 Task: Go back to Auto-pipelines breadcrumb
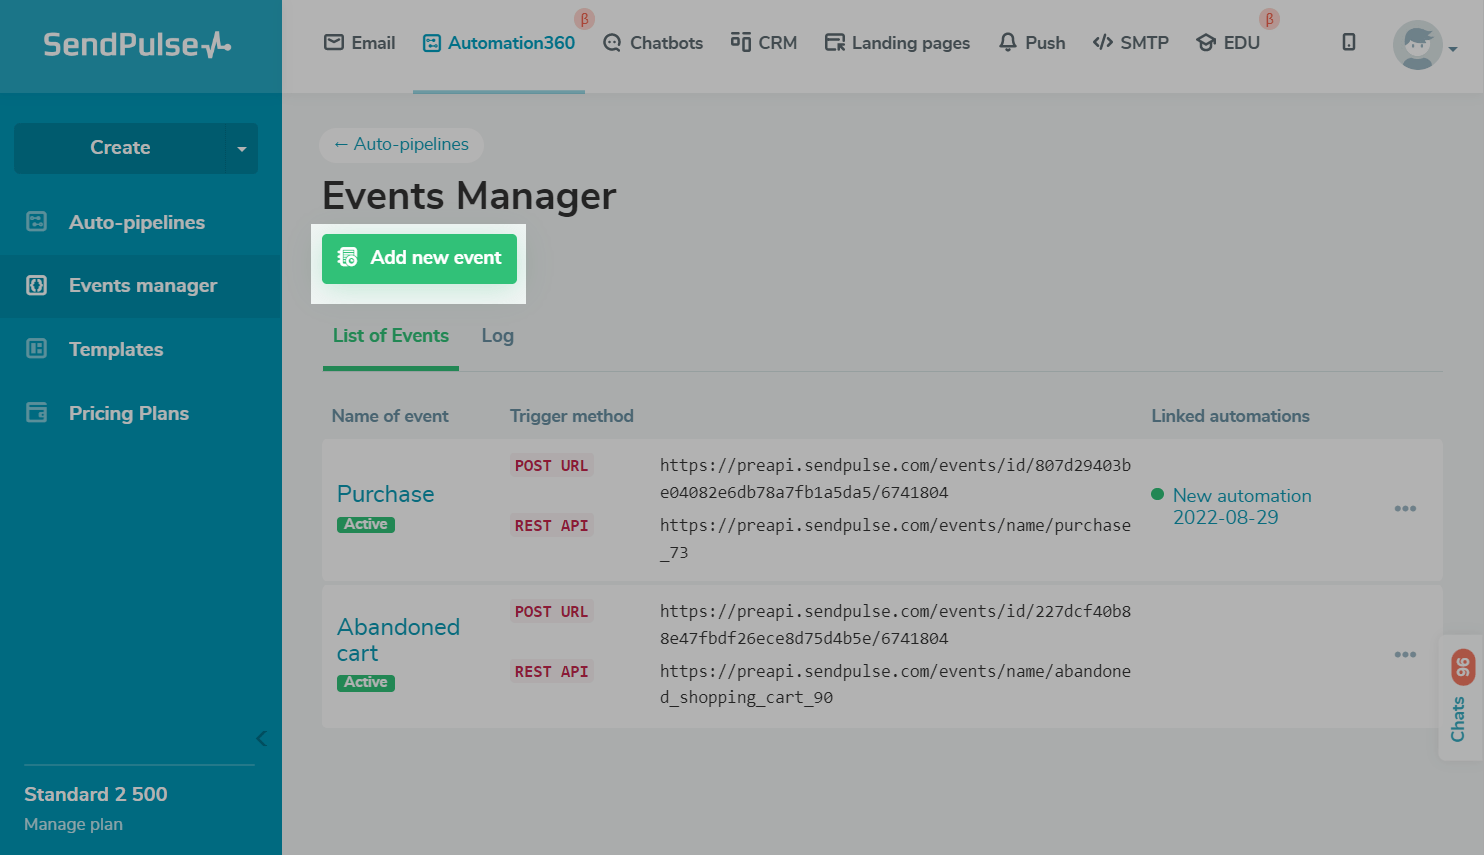click(x=401, y=144)
